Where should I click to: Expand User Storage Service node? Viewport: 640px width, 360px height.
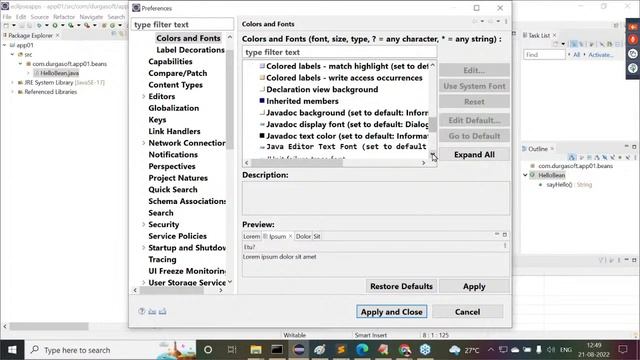[x=144, y=282]
